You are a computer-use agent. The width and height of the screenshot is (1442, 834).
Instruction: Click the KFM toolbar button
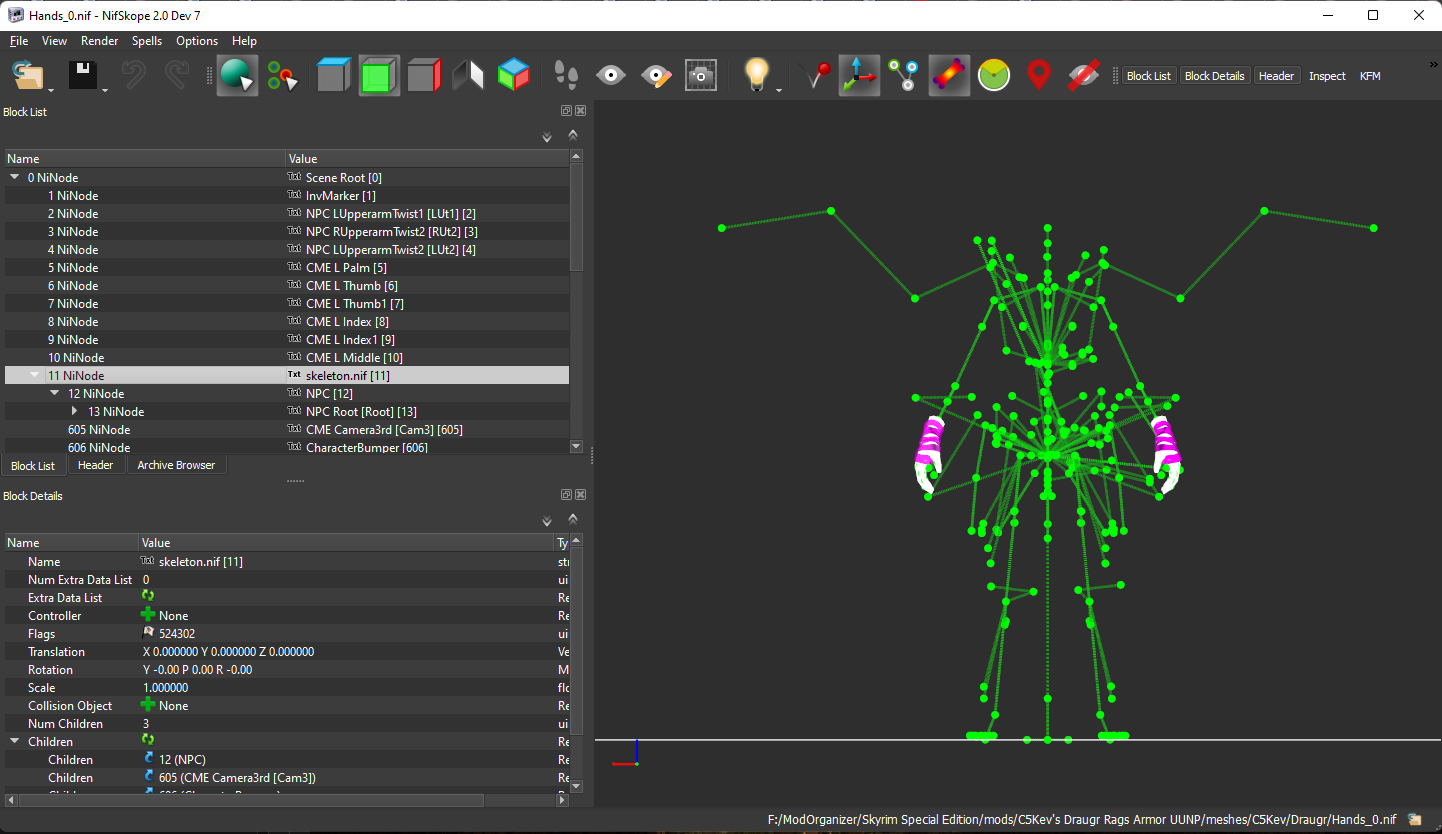(1370, 76)
